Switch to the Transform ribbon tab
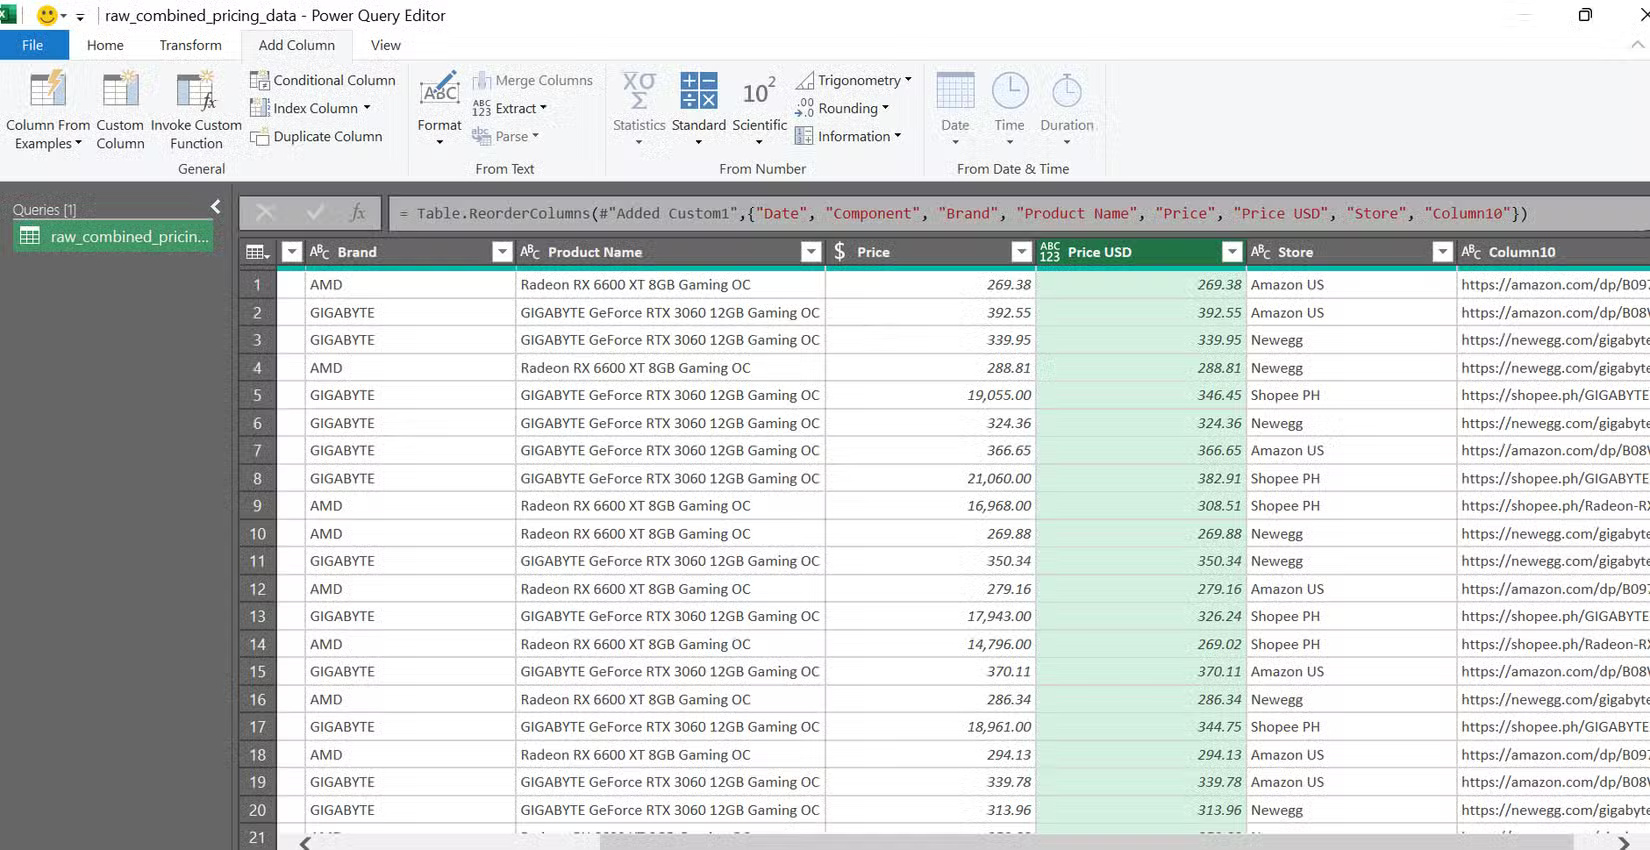The height and width of the screenshot is (850, 1650). [190, 45]
